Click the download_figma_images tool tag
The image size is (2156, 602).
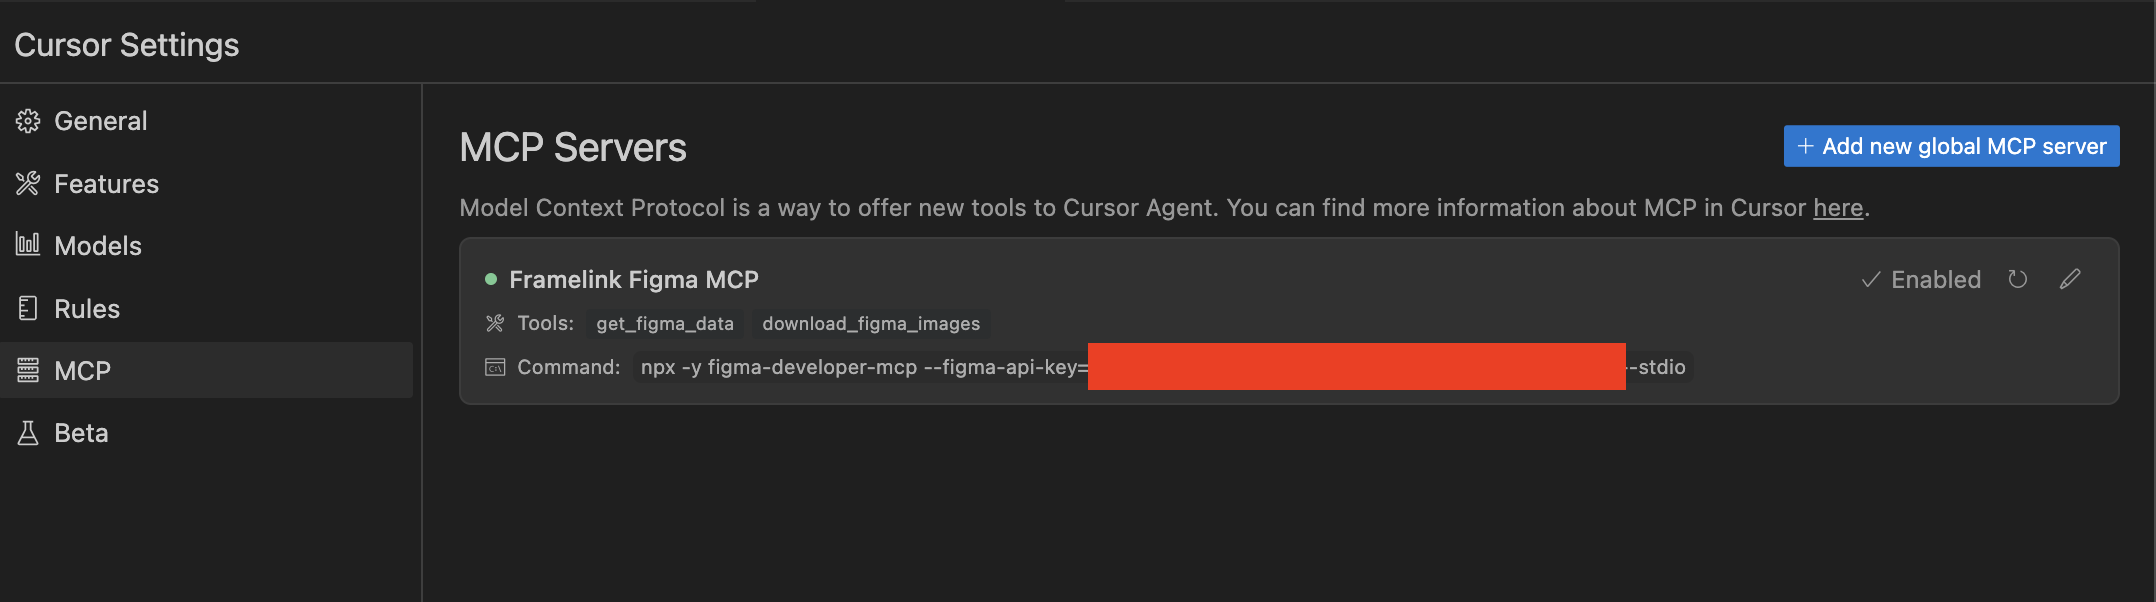coord(871,324)
